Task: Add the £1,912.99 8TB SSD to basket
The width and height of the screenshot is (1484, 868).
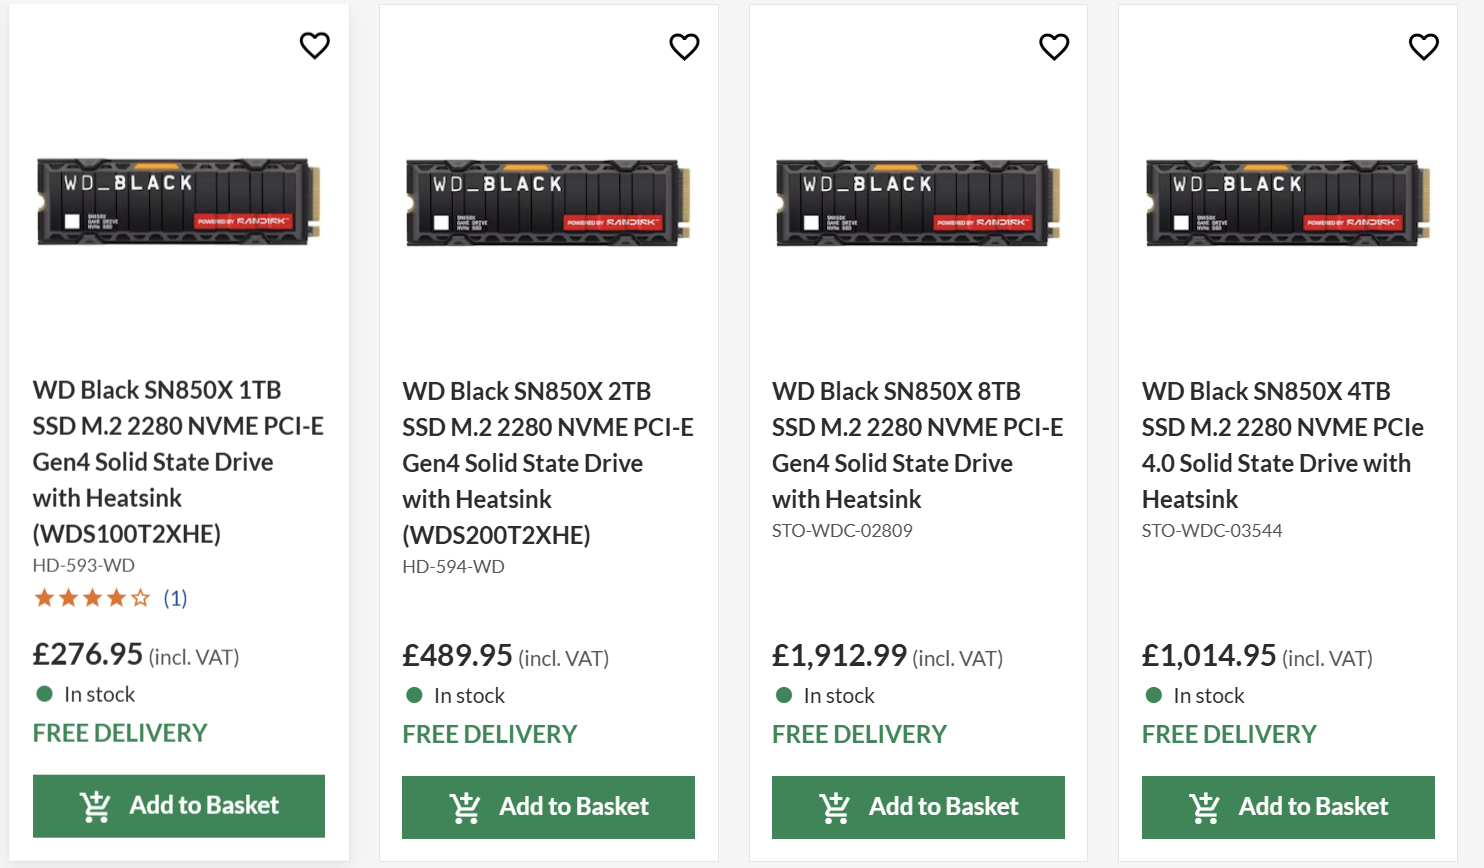Action: pos(918,806)
